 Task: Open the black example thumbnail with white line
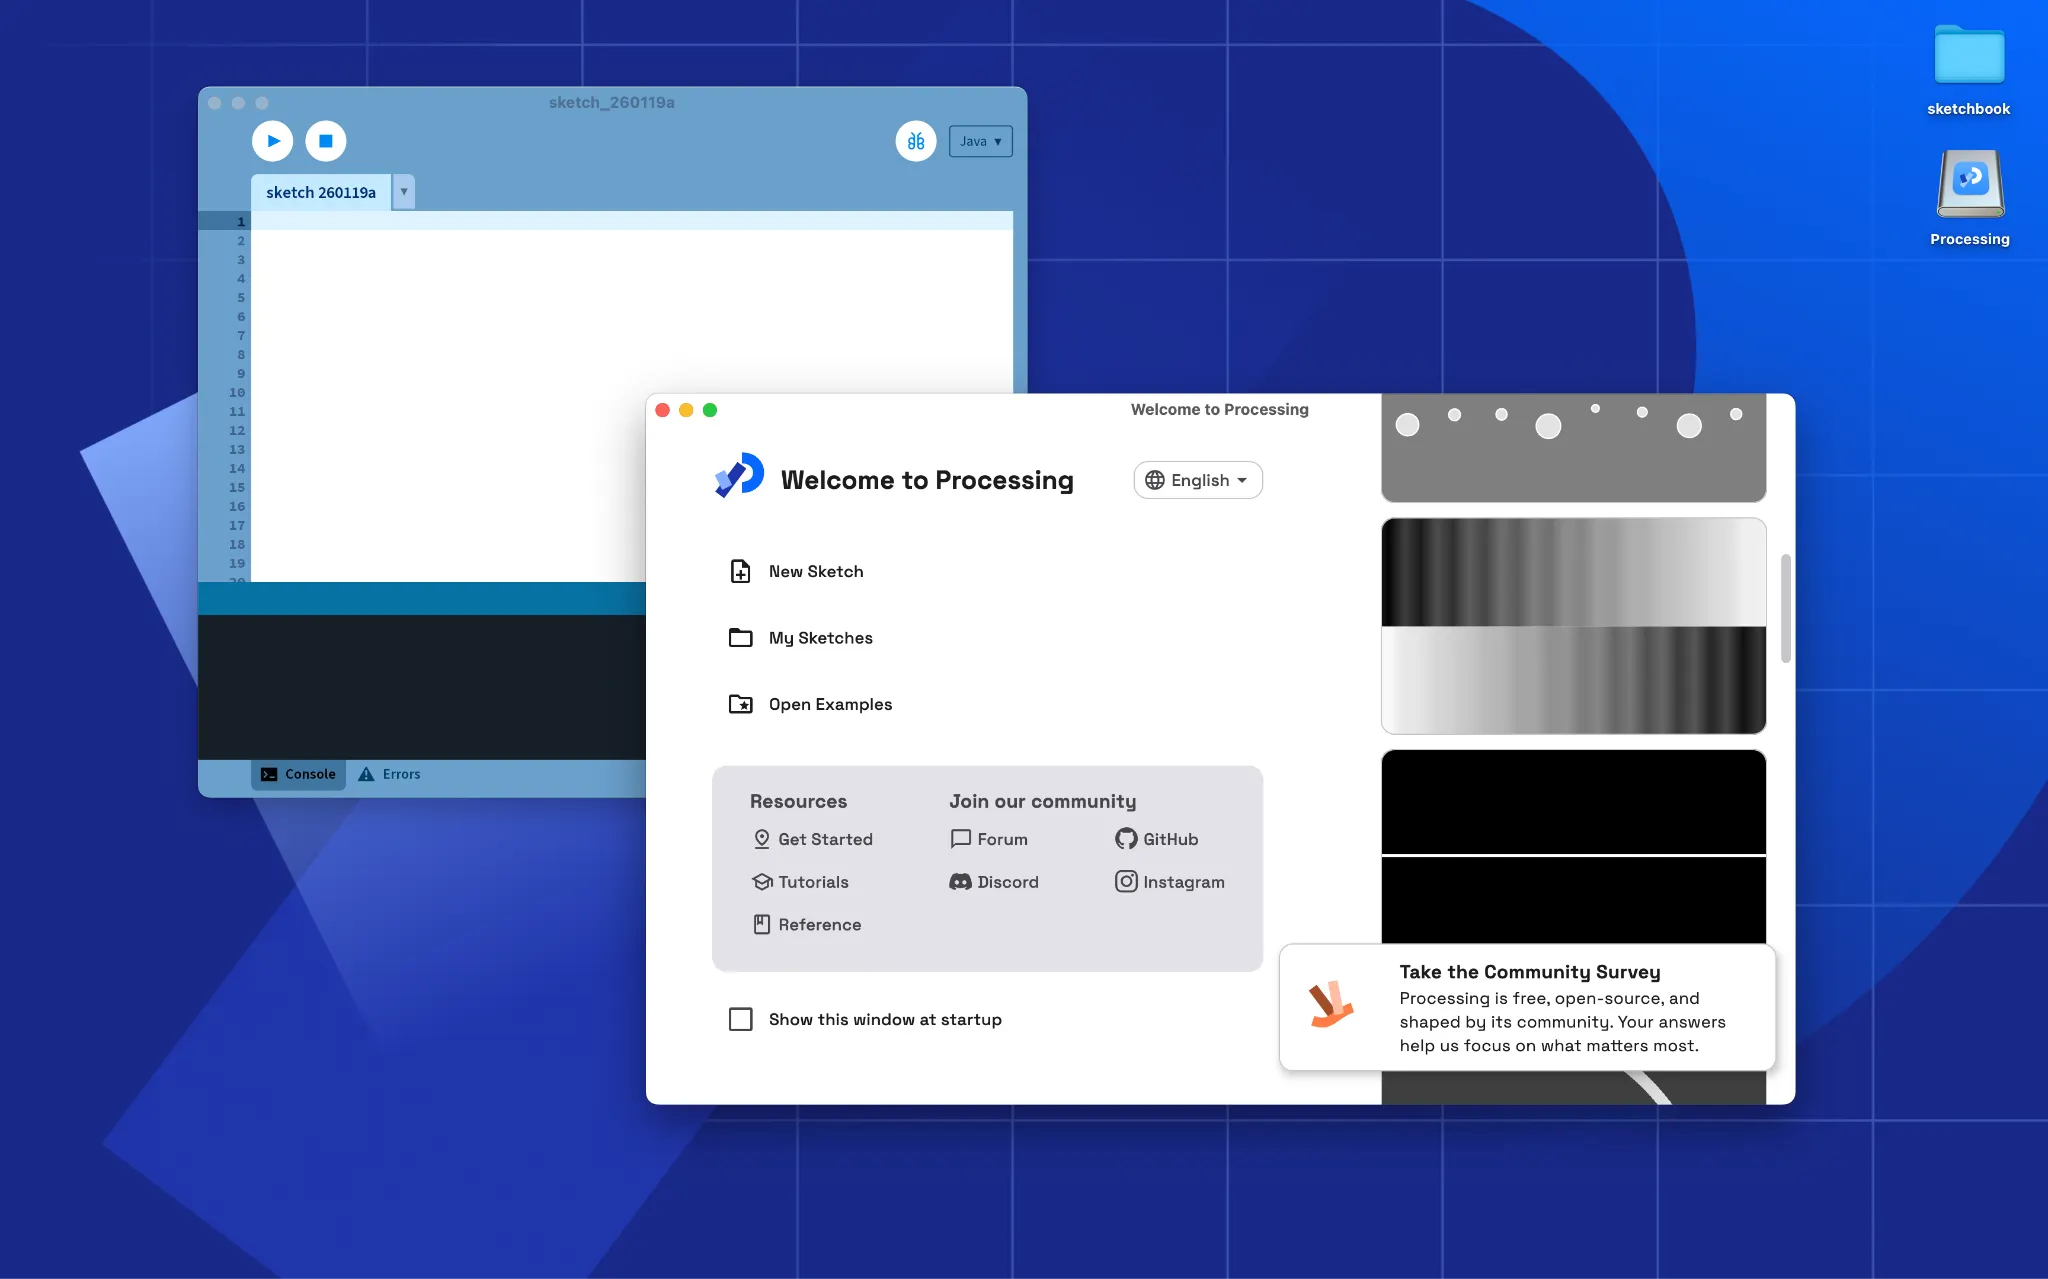coord(1573,846)
